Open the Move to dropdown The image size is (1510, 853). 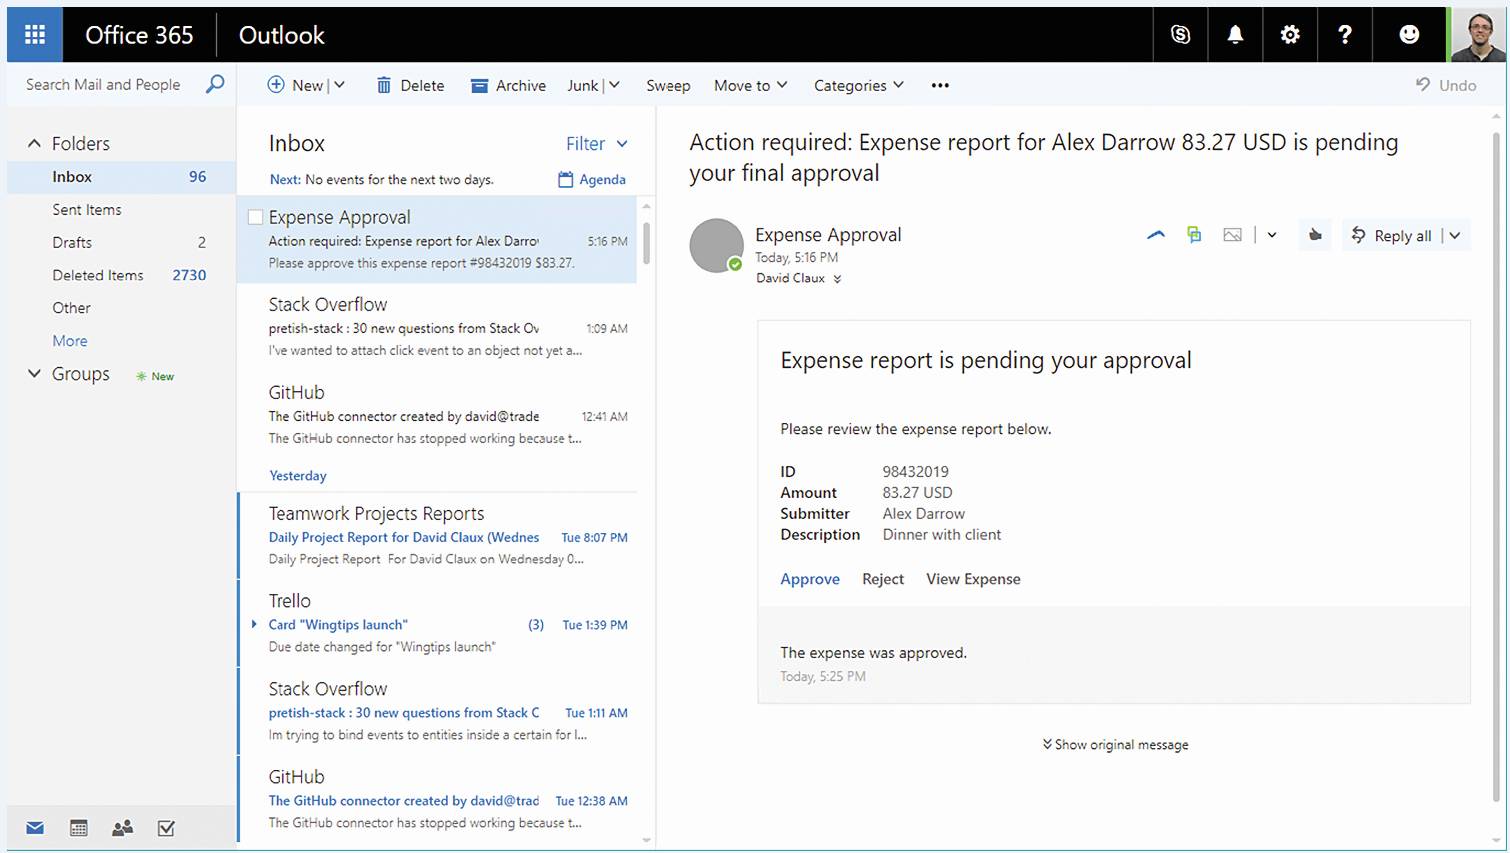pos(751,85)
